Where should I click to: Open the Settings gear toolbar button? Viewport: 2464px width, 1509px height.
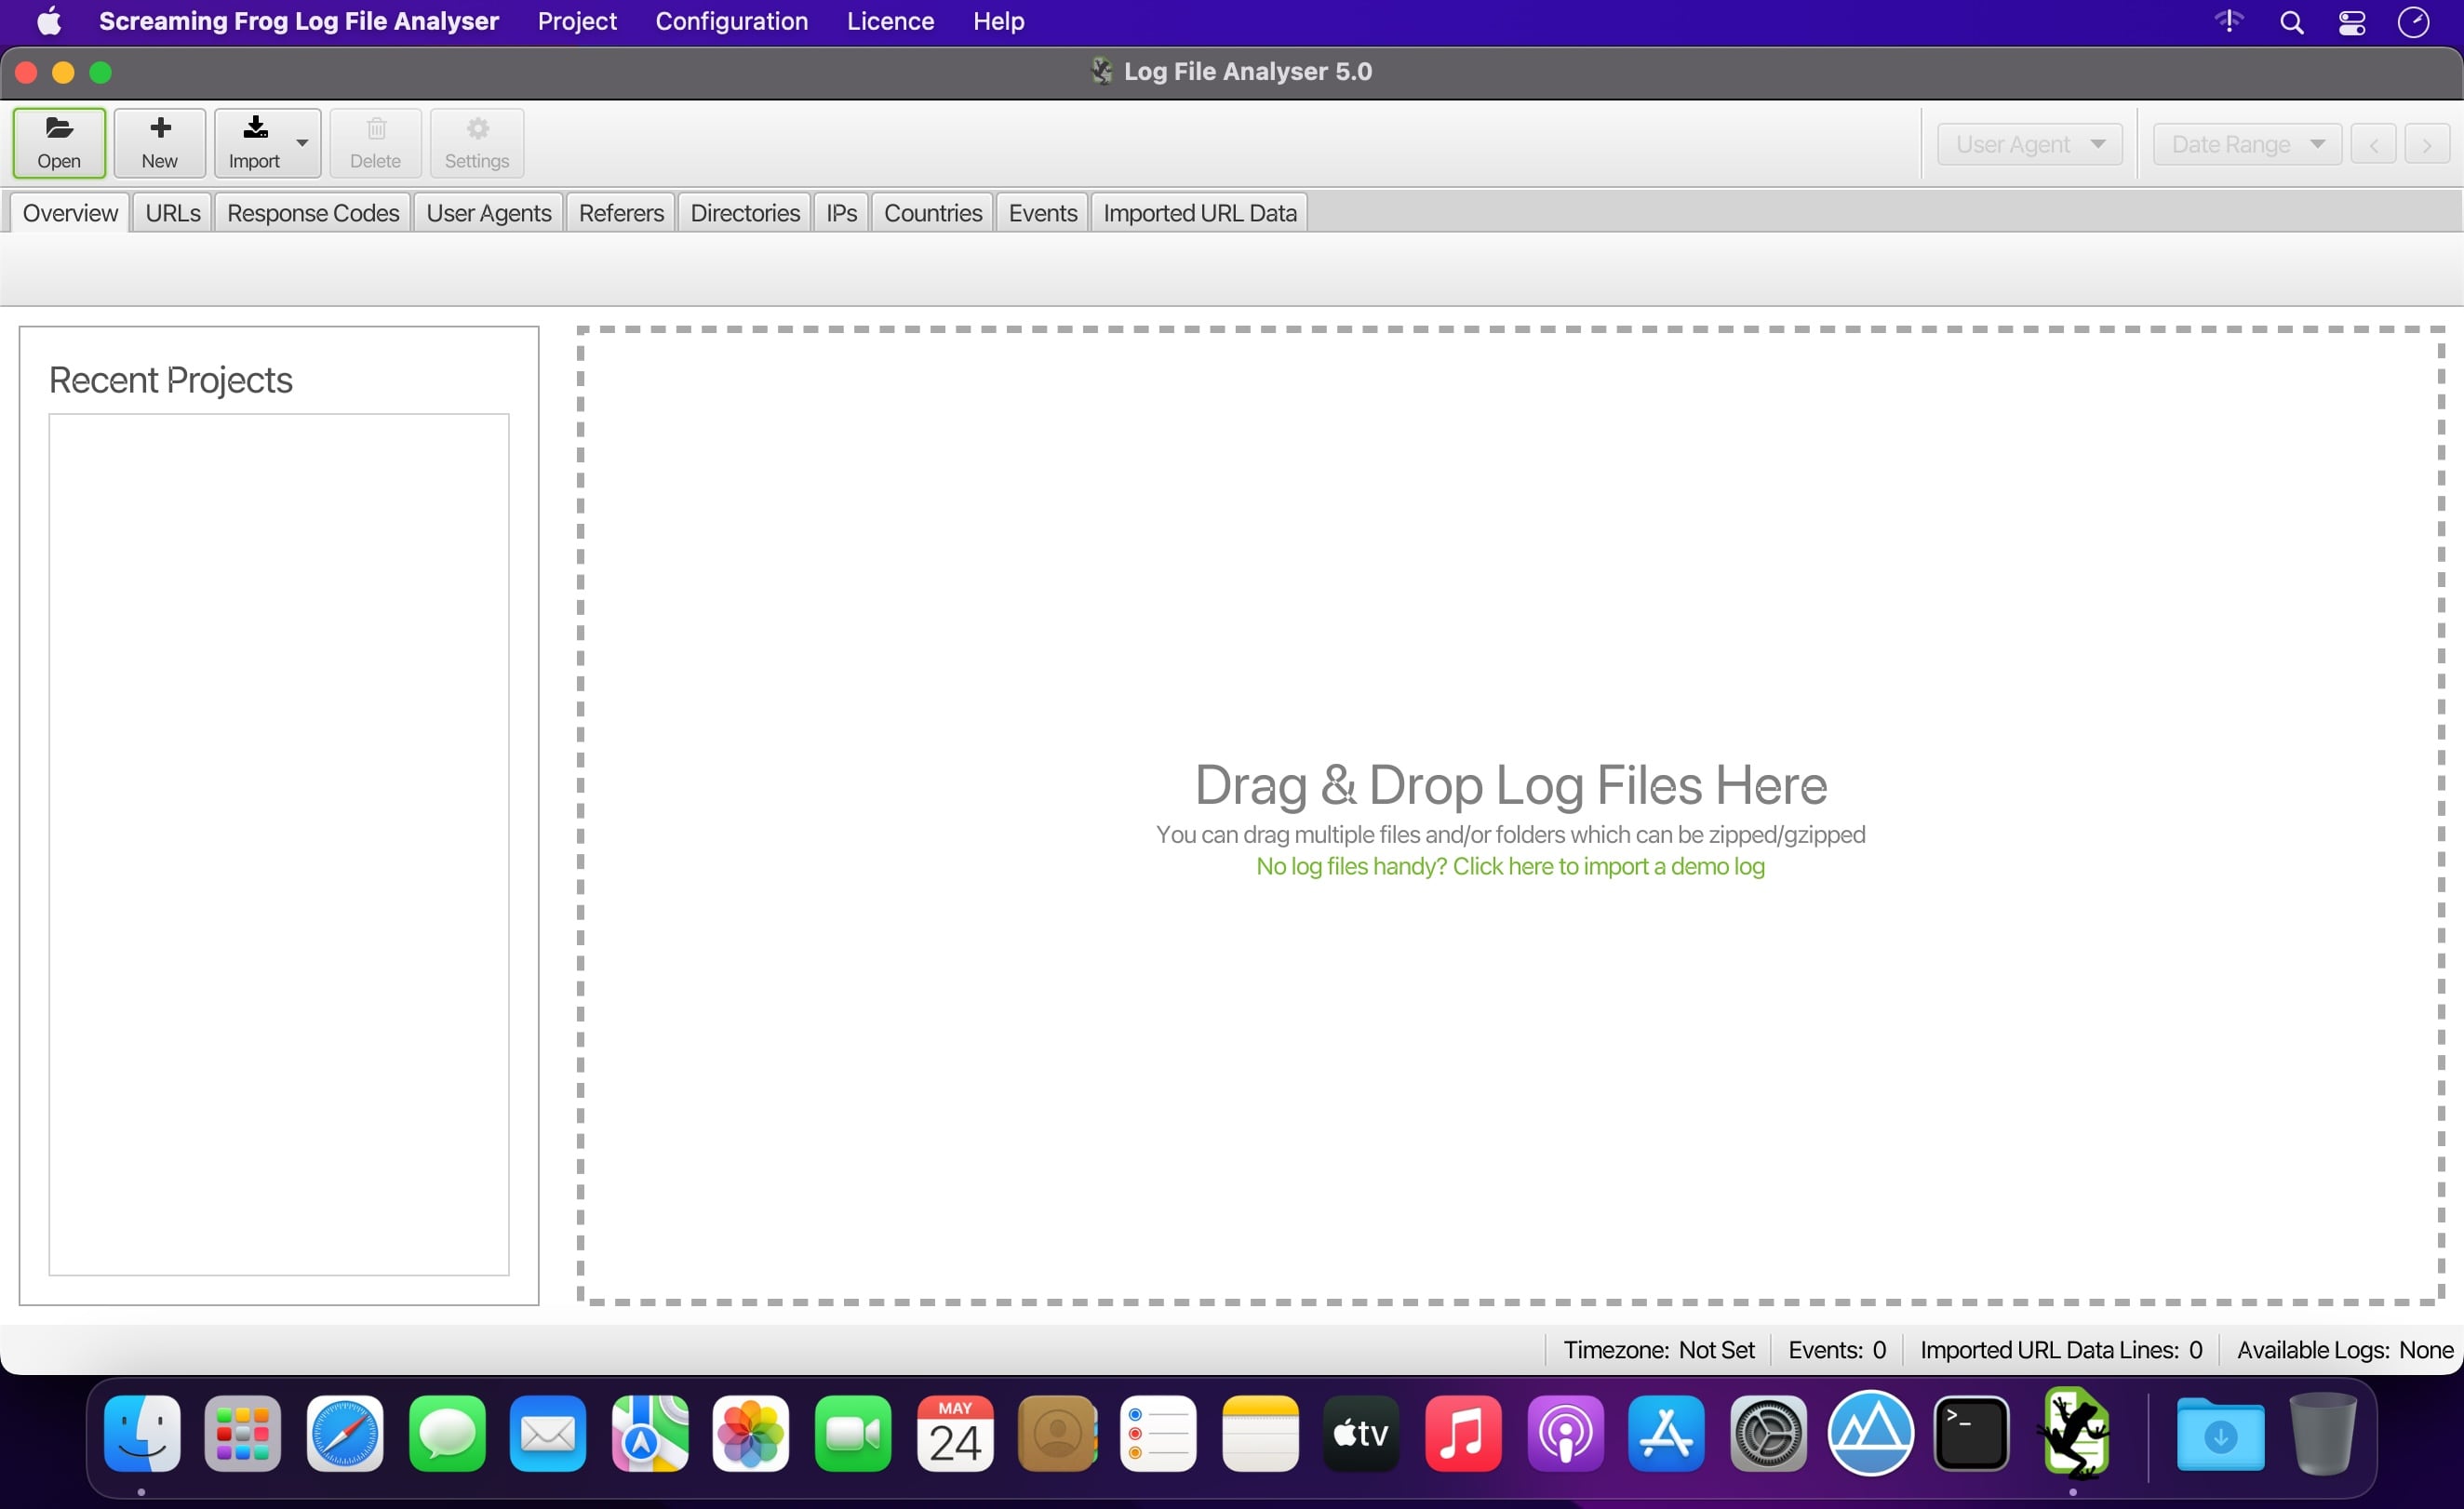click(x=477, y=143)
